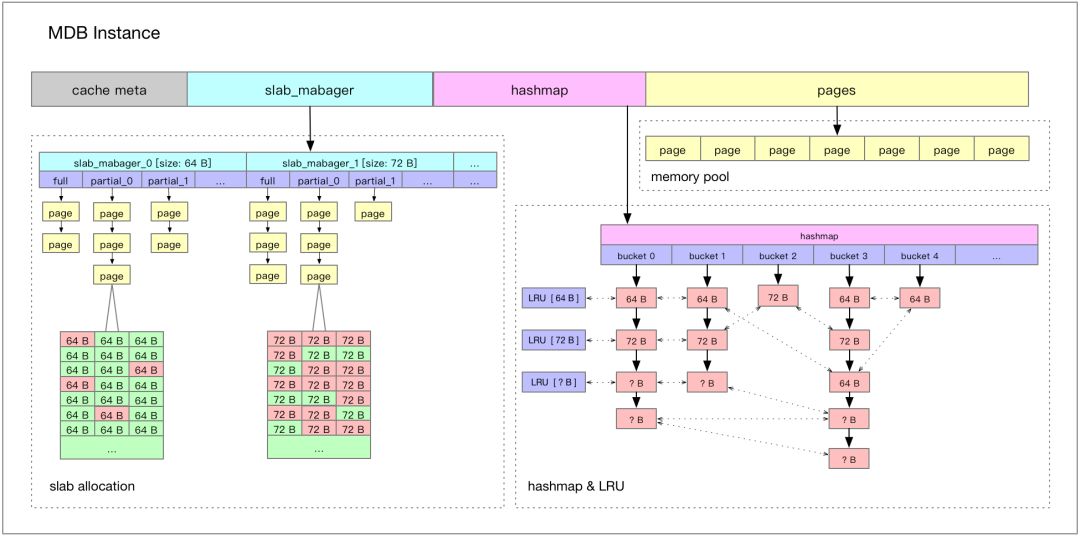The width and height of the screenshot is (1080, 536).
Task: Click the hashmap & LRU label
Action: point(576,486)
